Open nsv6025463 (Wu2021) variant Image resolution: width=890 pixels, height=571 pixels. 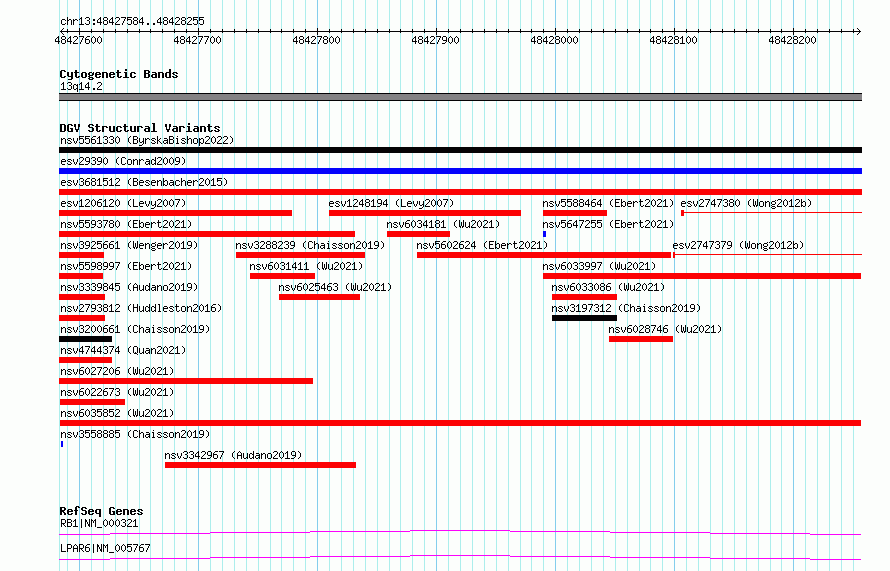tap(335, 287)
